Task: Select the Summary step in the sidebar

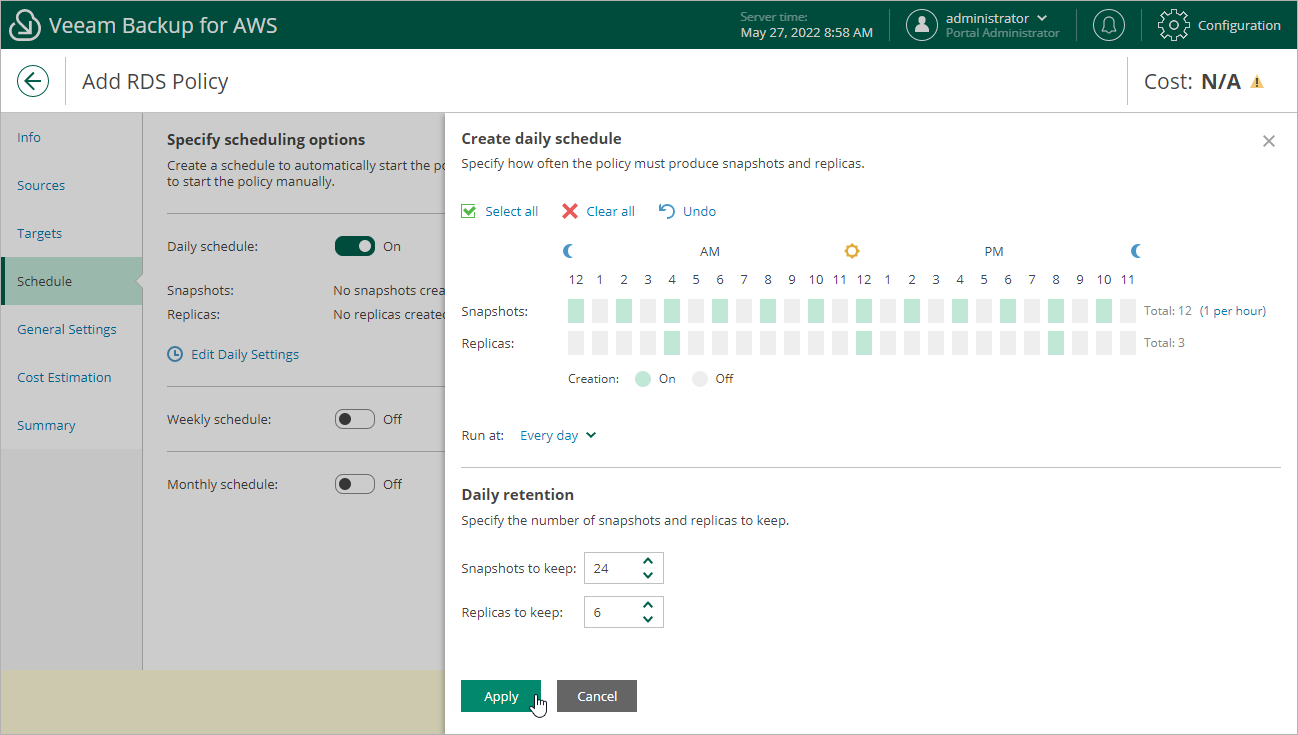Action: (46, 425)
